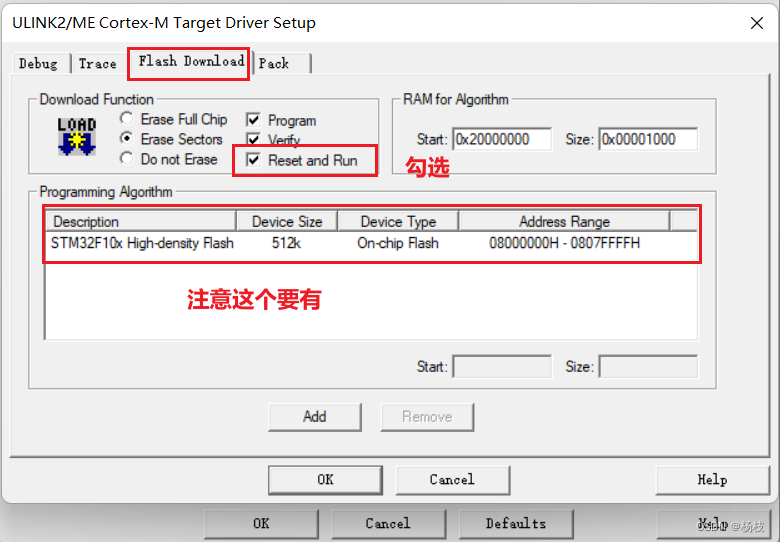Open the Trace tab

click(x=98, y=64)
